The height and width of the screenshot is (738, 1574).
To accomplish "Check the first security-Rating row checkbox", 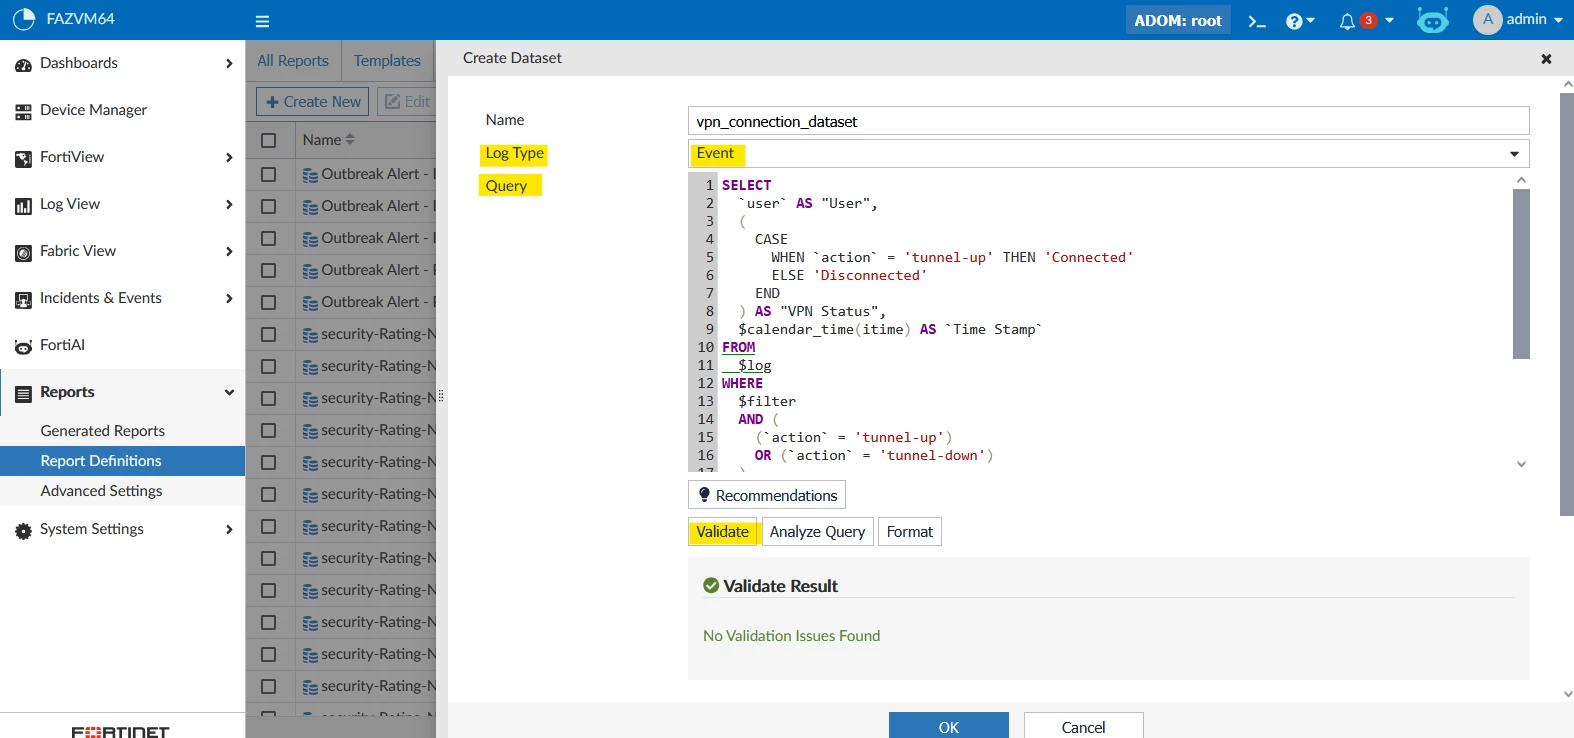I will tap(269, 334).
